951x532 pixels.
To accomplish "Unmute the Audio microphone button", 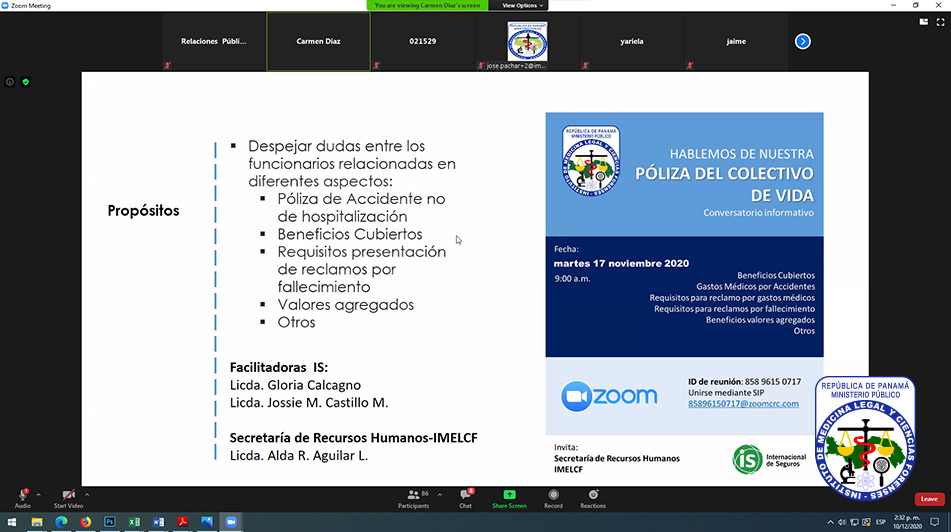I will coord(22,497).
